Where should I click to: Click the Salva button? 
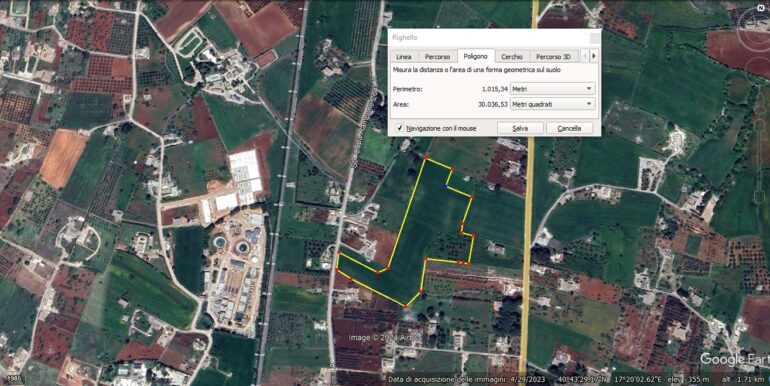[x=520, y=128]
